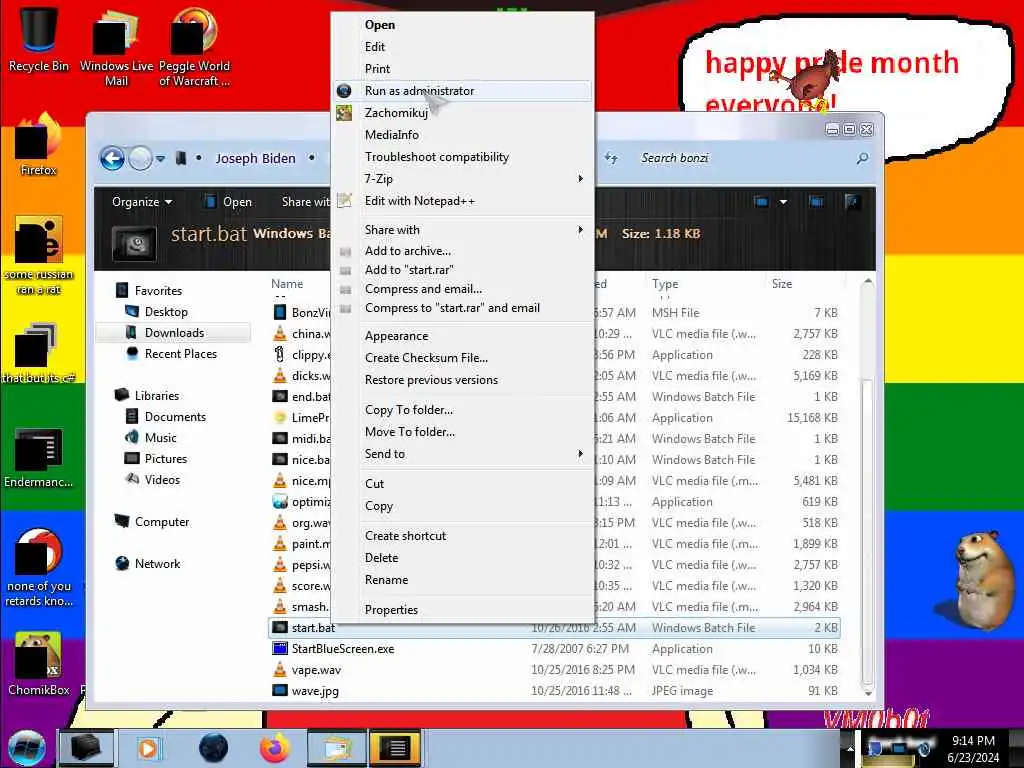Open ChomikBox desktop icon

tap(38, 663)
